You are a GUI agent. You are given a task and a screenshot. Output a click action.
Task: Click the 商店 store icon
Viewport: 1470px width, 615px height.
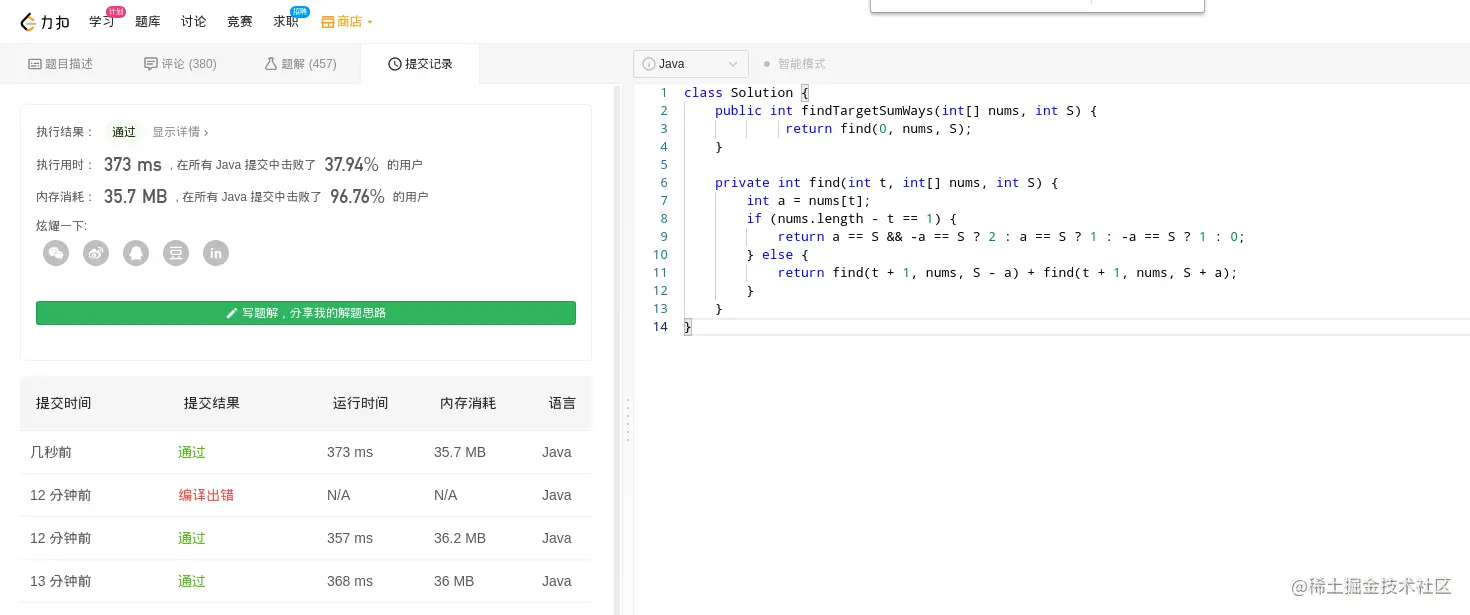click(328, 22)
